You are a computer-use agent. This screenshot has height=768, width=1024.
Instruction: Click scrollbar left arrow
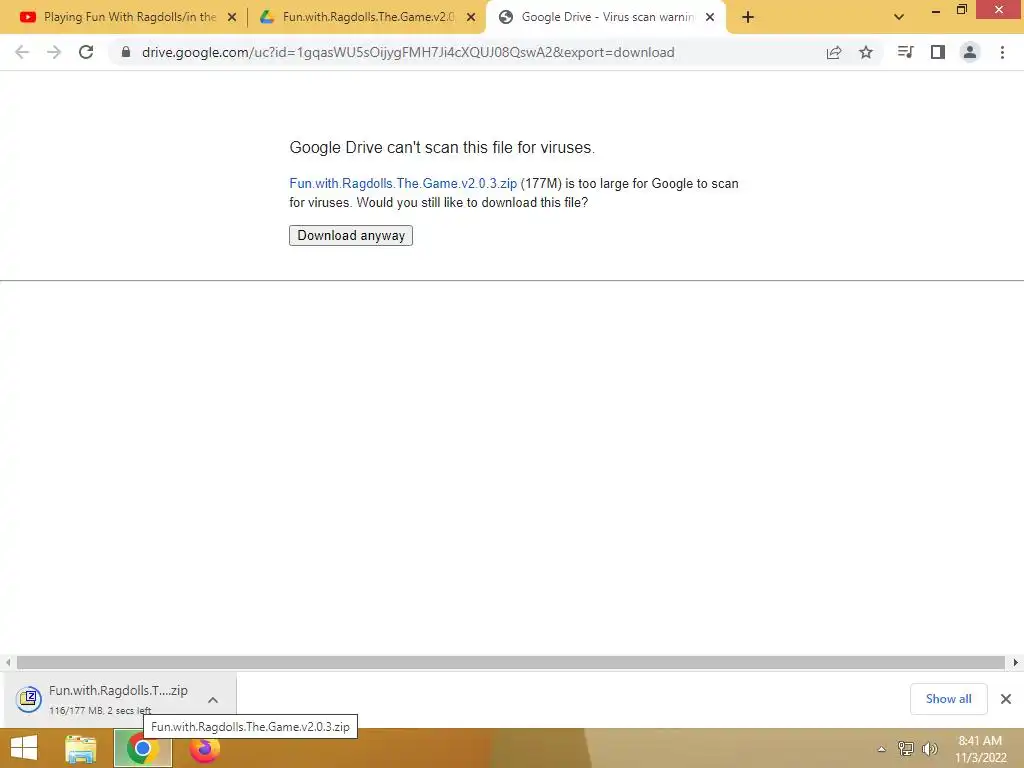[8, 662]
